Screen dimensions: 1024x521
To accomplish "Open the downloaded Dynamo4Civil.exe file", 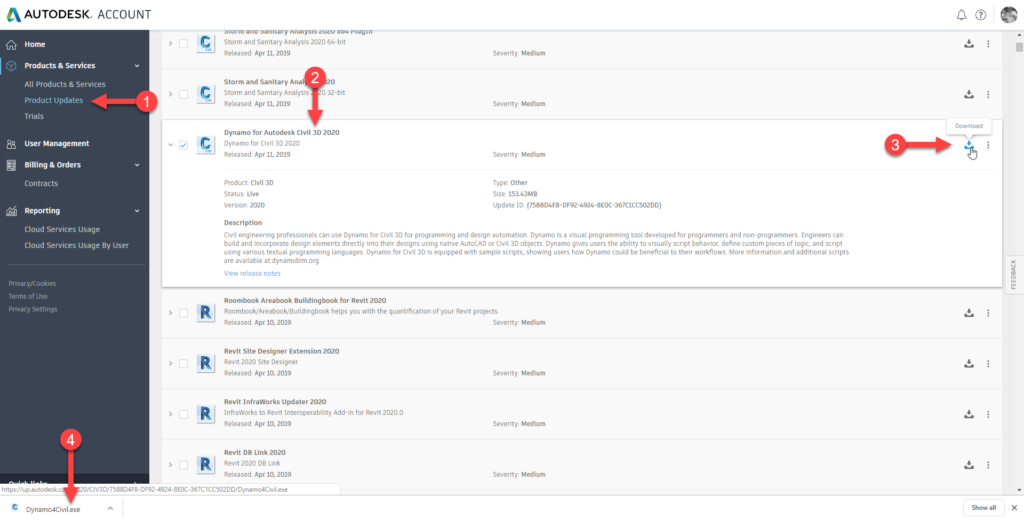I will [x=53, y=509].
